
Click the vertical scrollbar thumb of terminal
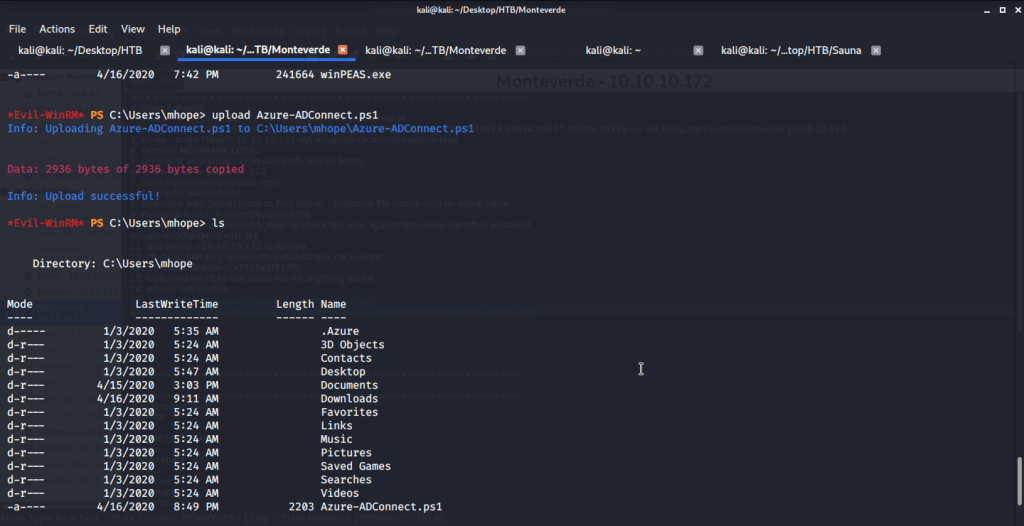coord(1019,484)
